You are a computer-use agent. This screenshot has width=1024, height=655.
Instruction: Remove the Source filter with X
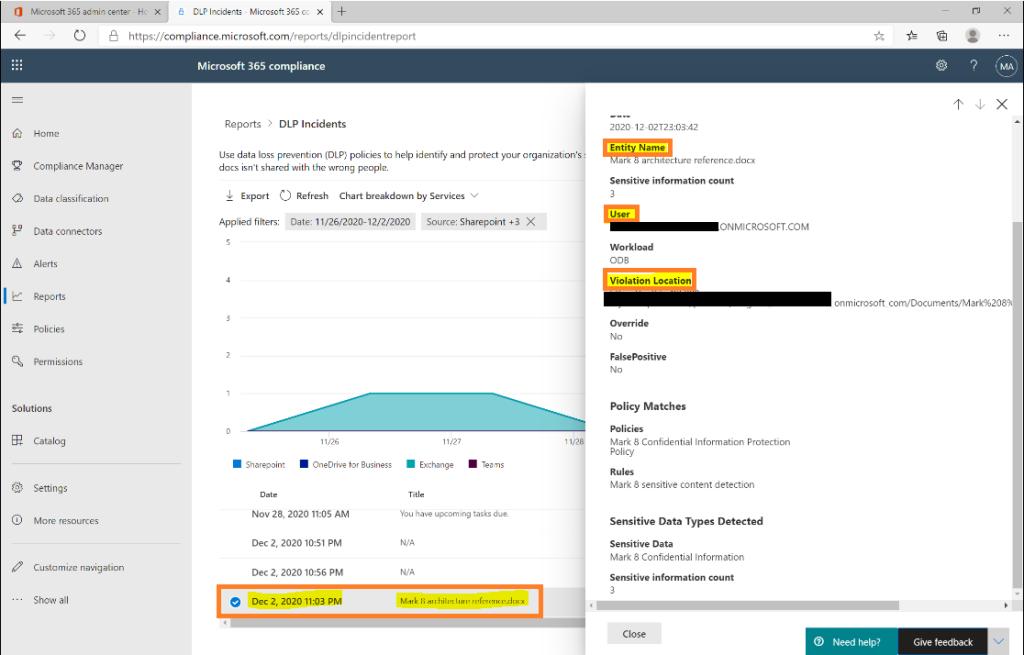point(531,222)
